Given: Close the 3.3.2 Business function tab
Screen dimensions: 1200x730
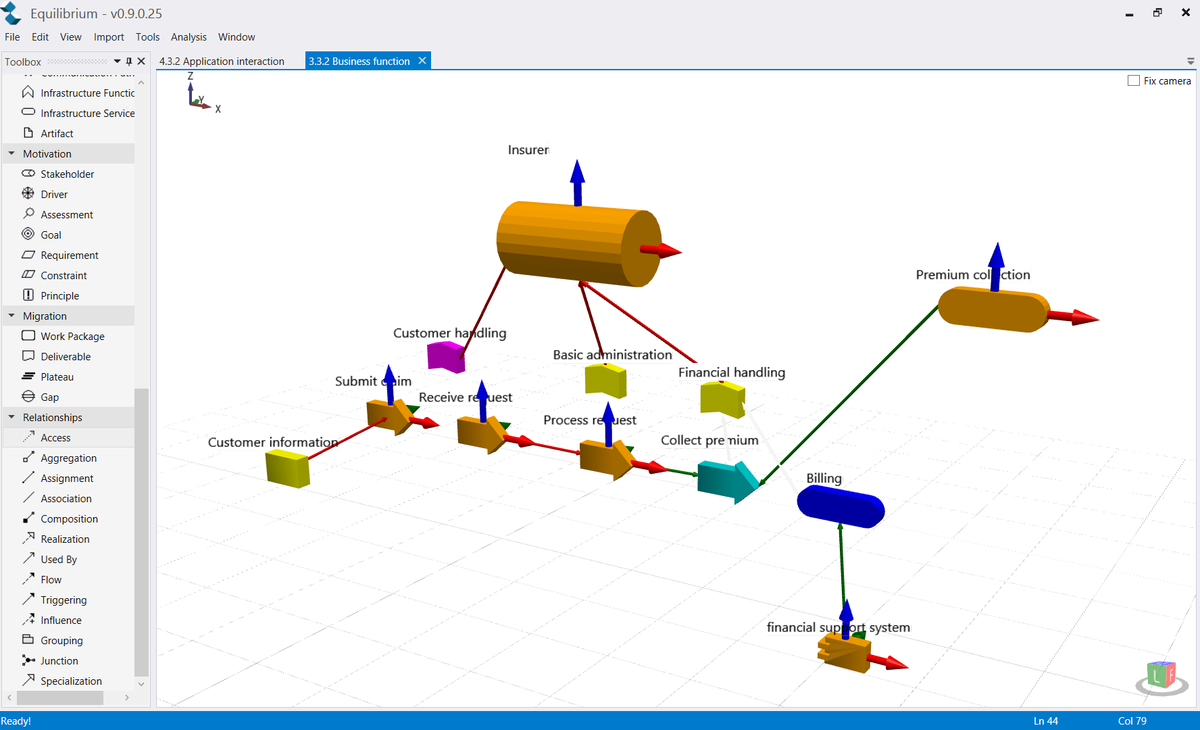Looking at the screenshot, I should pyautogui.click(x=422, y=61).
